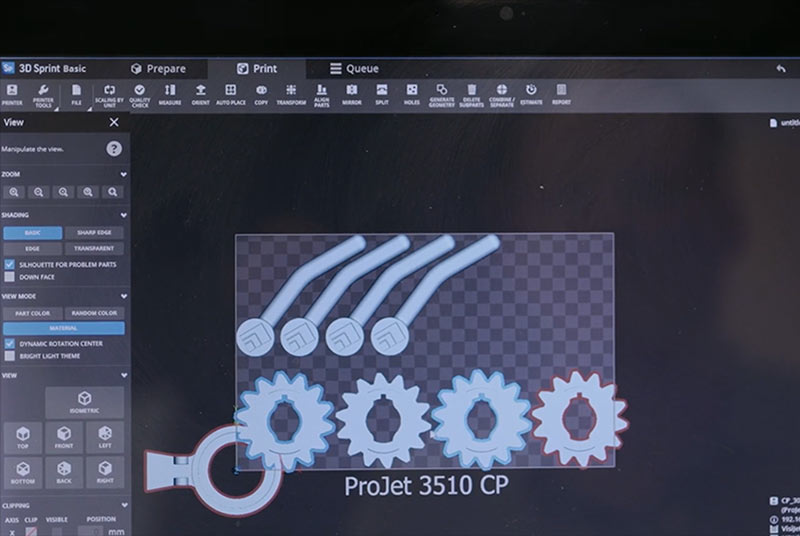This screenshot has height=536, width=800.
Task: Switch to Right view
Action: (105, 473)
